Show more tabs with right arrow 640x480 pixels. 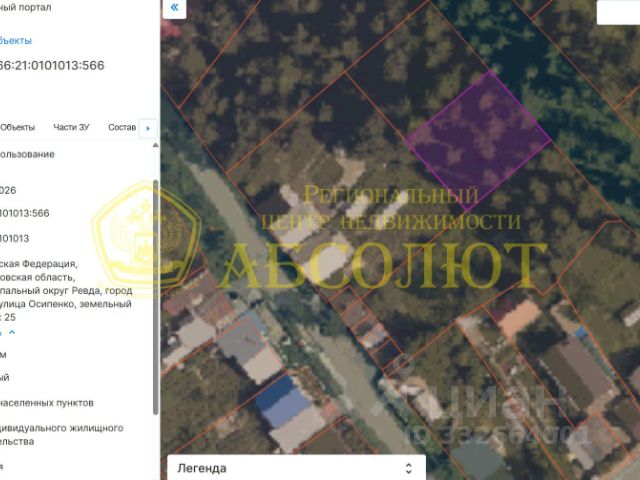coord(148,128)
